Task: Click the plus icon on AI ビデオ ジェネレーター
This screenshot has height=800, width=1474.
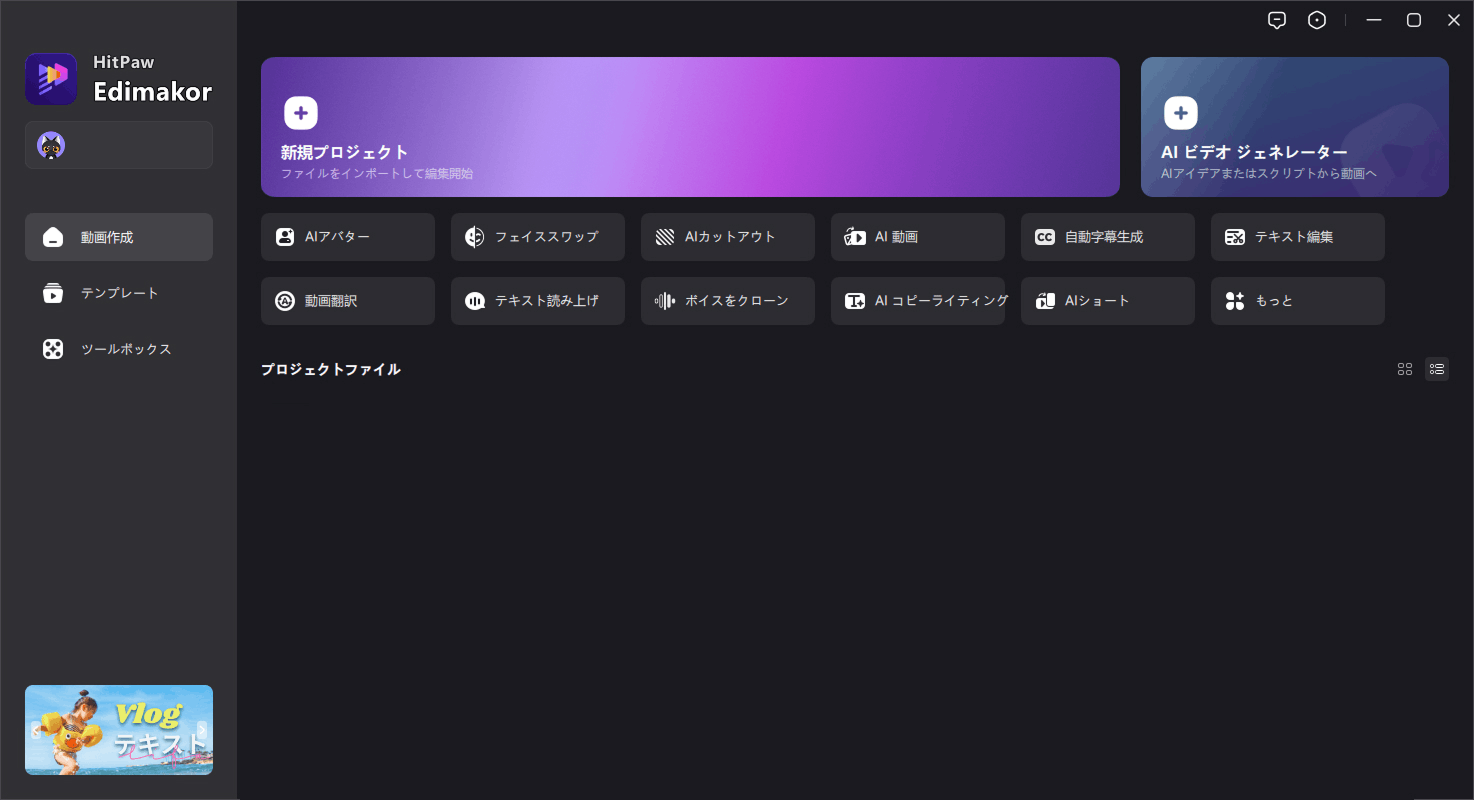Action: [x=1181, y=113]
